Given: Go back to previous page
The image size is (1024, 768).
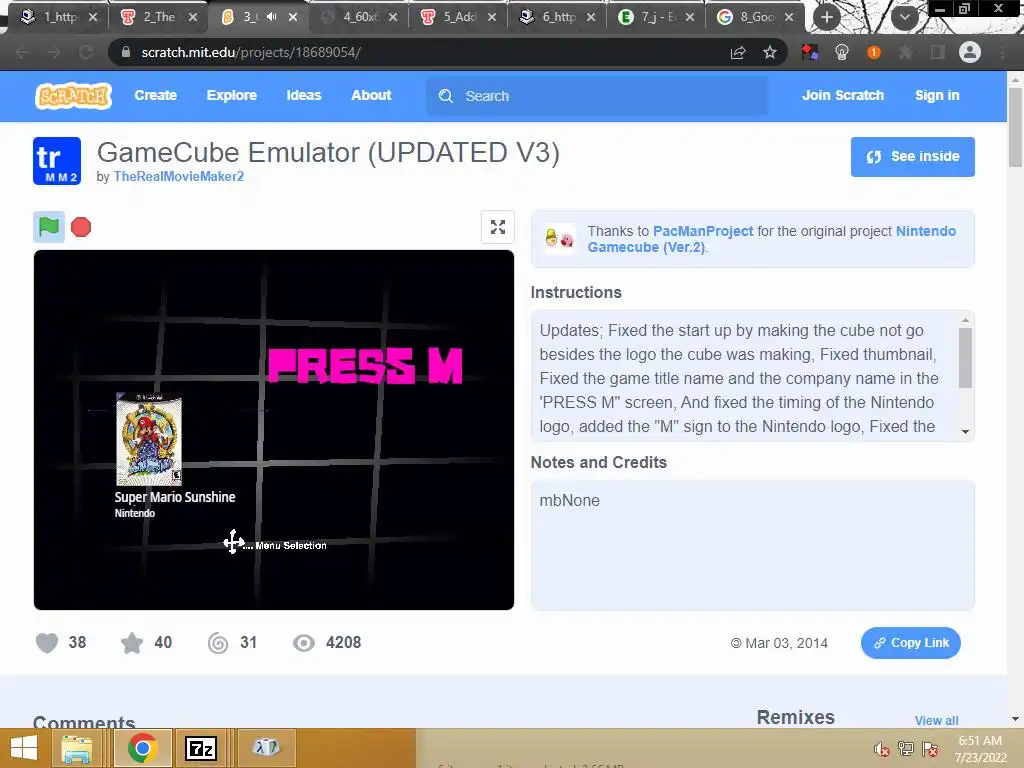Looking at the screenshot, I should [22, 52].
